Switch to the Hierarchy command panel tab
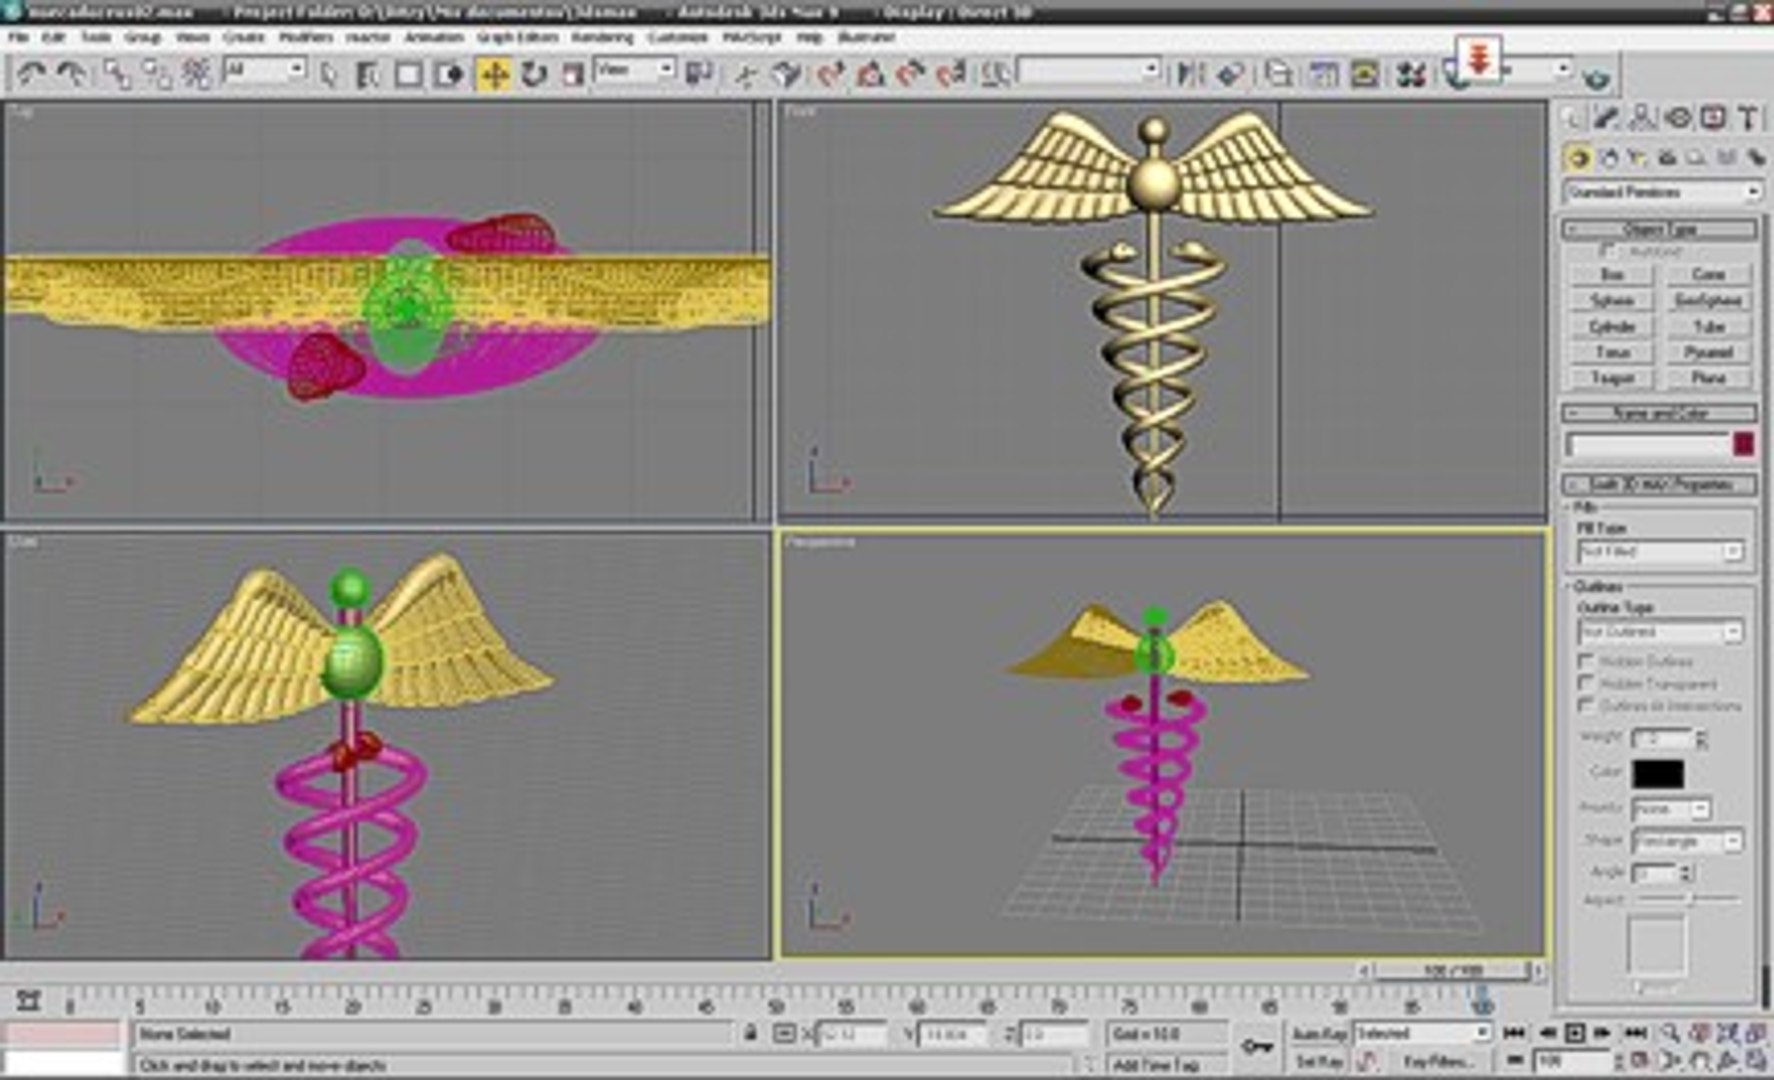Viewport: 1774px width, 1080px height. coord(1643,118)
